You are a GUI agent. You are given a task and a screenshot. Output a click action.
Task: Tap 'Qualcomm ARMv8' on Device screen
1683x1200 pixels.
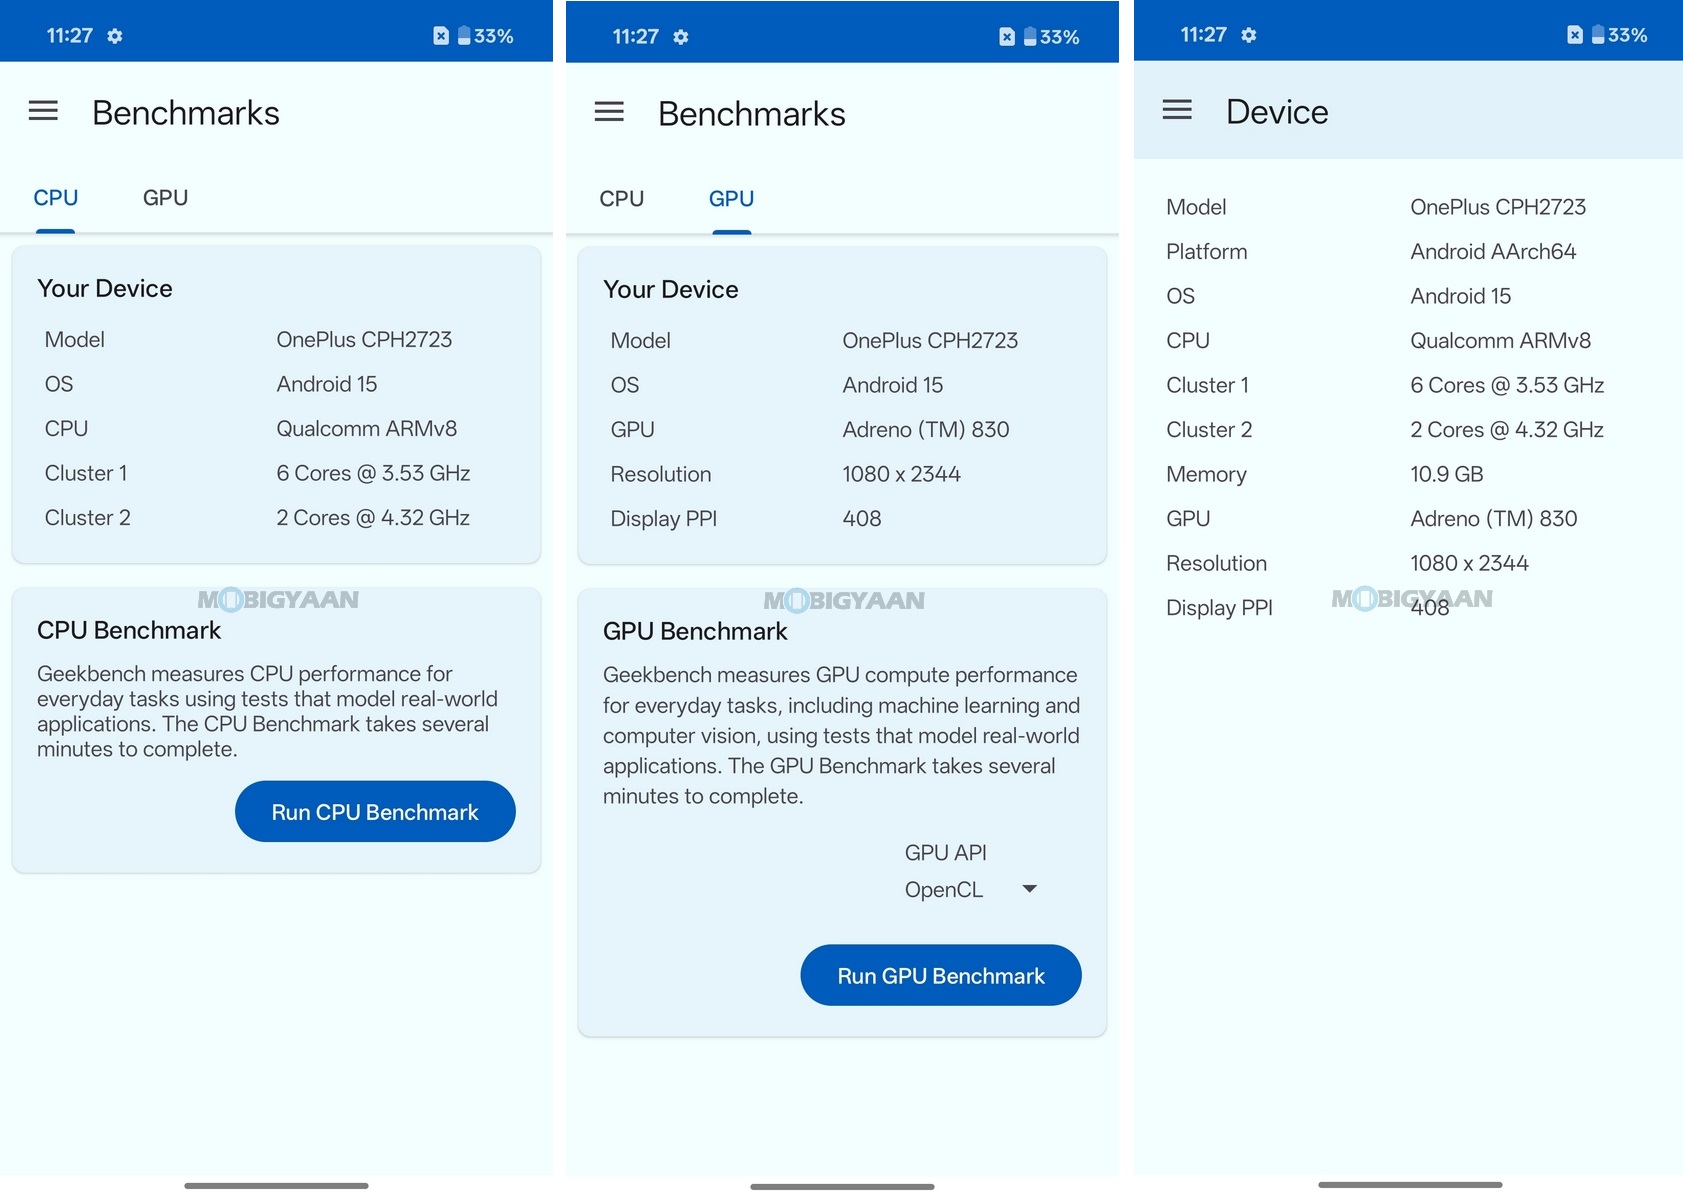click(x=1501, y=340)
